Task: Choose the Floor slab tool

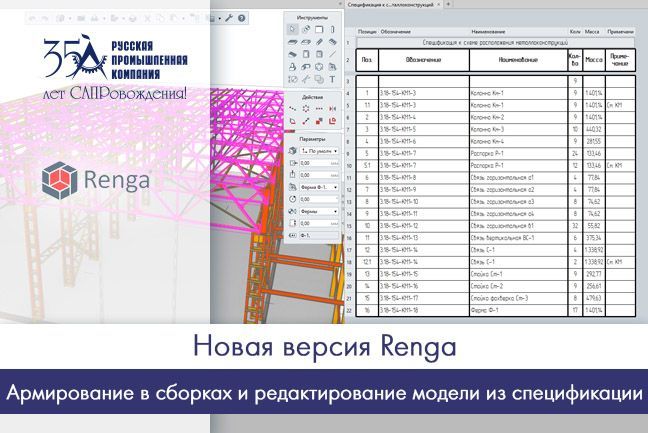Action: (x=293, y=42)
